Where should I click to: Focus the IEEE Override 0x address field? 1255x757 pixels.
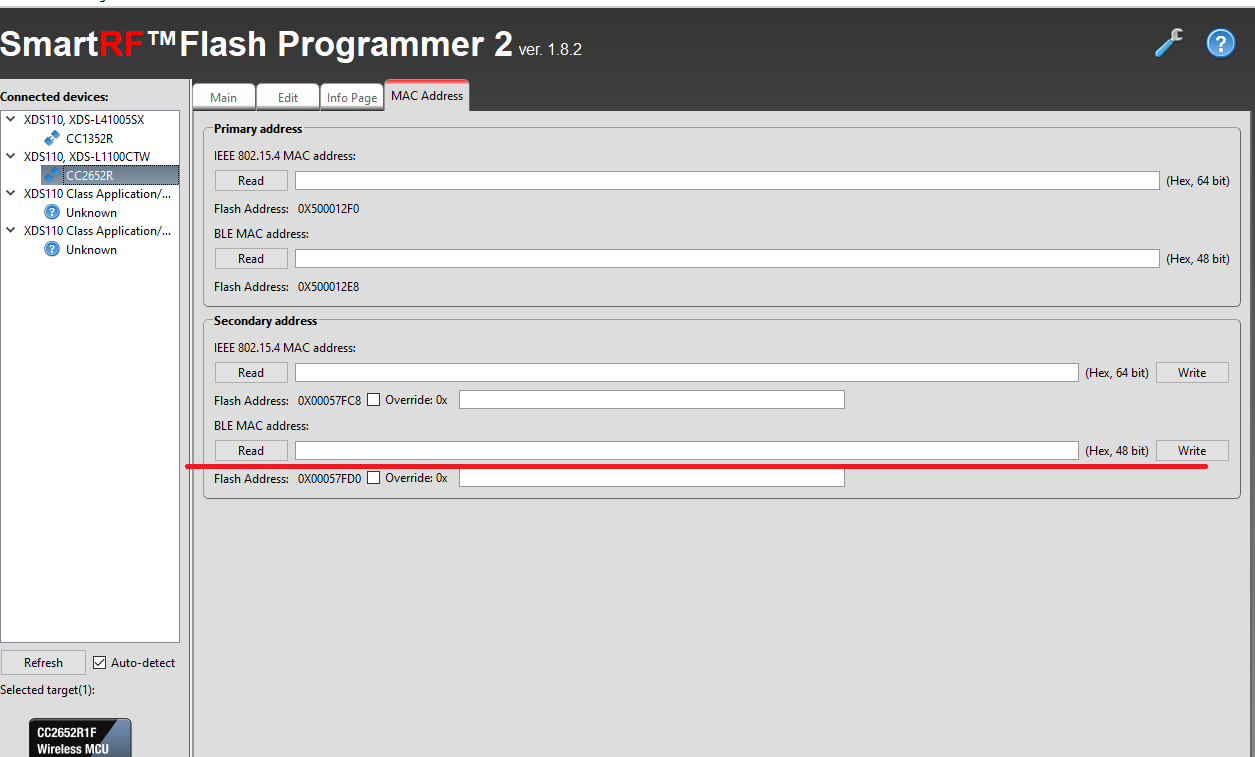651,400
